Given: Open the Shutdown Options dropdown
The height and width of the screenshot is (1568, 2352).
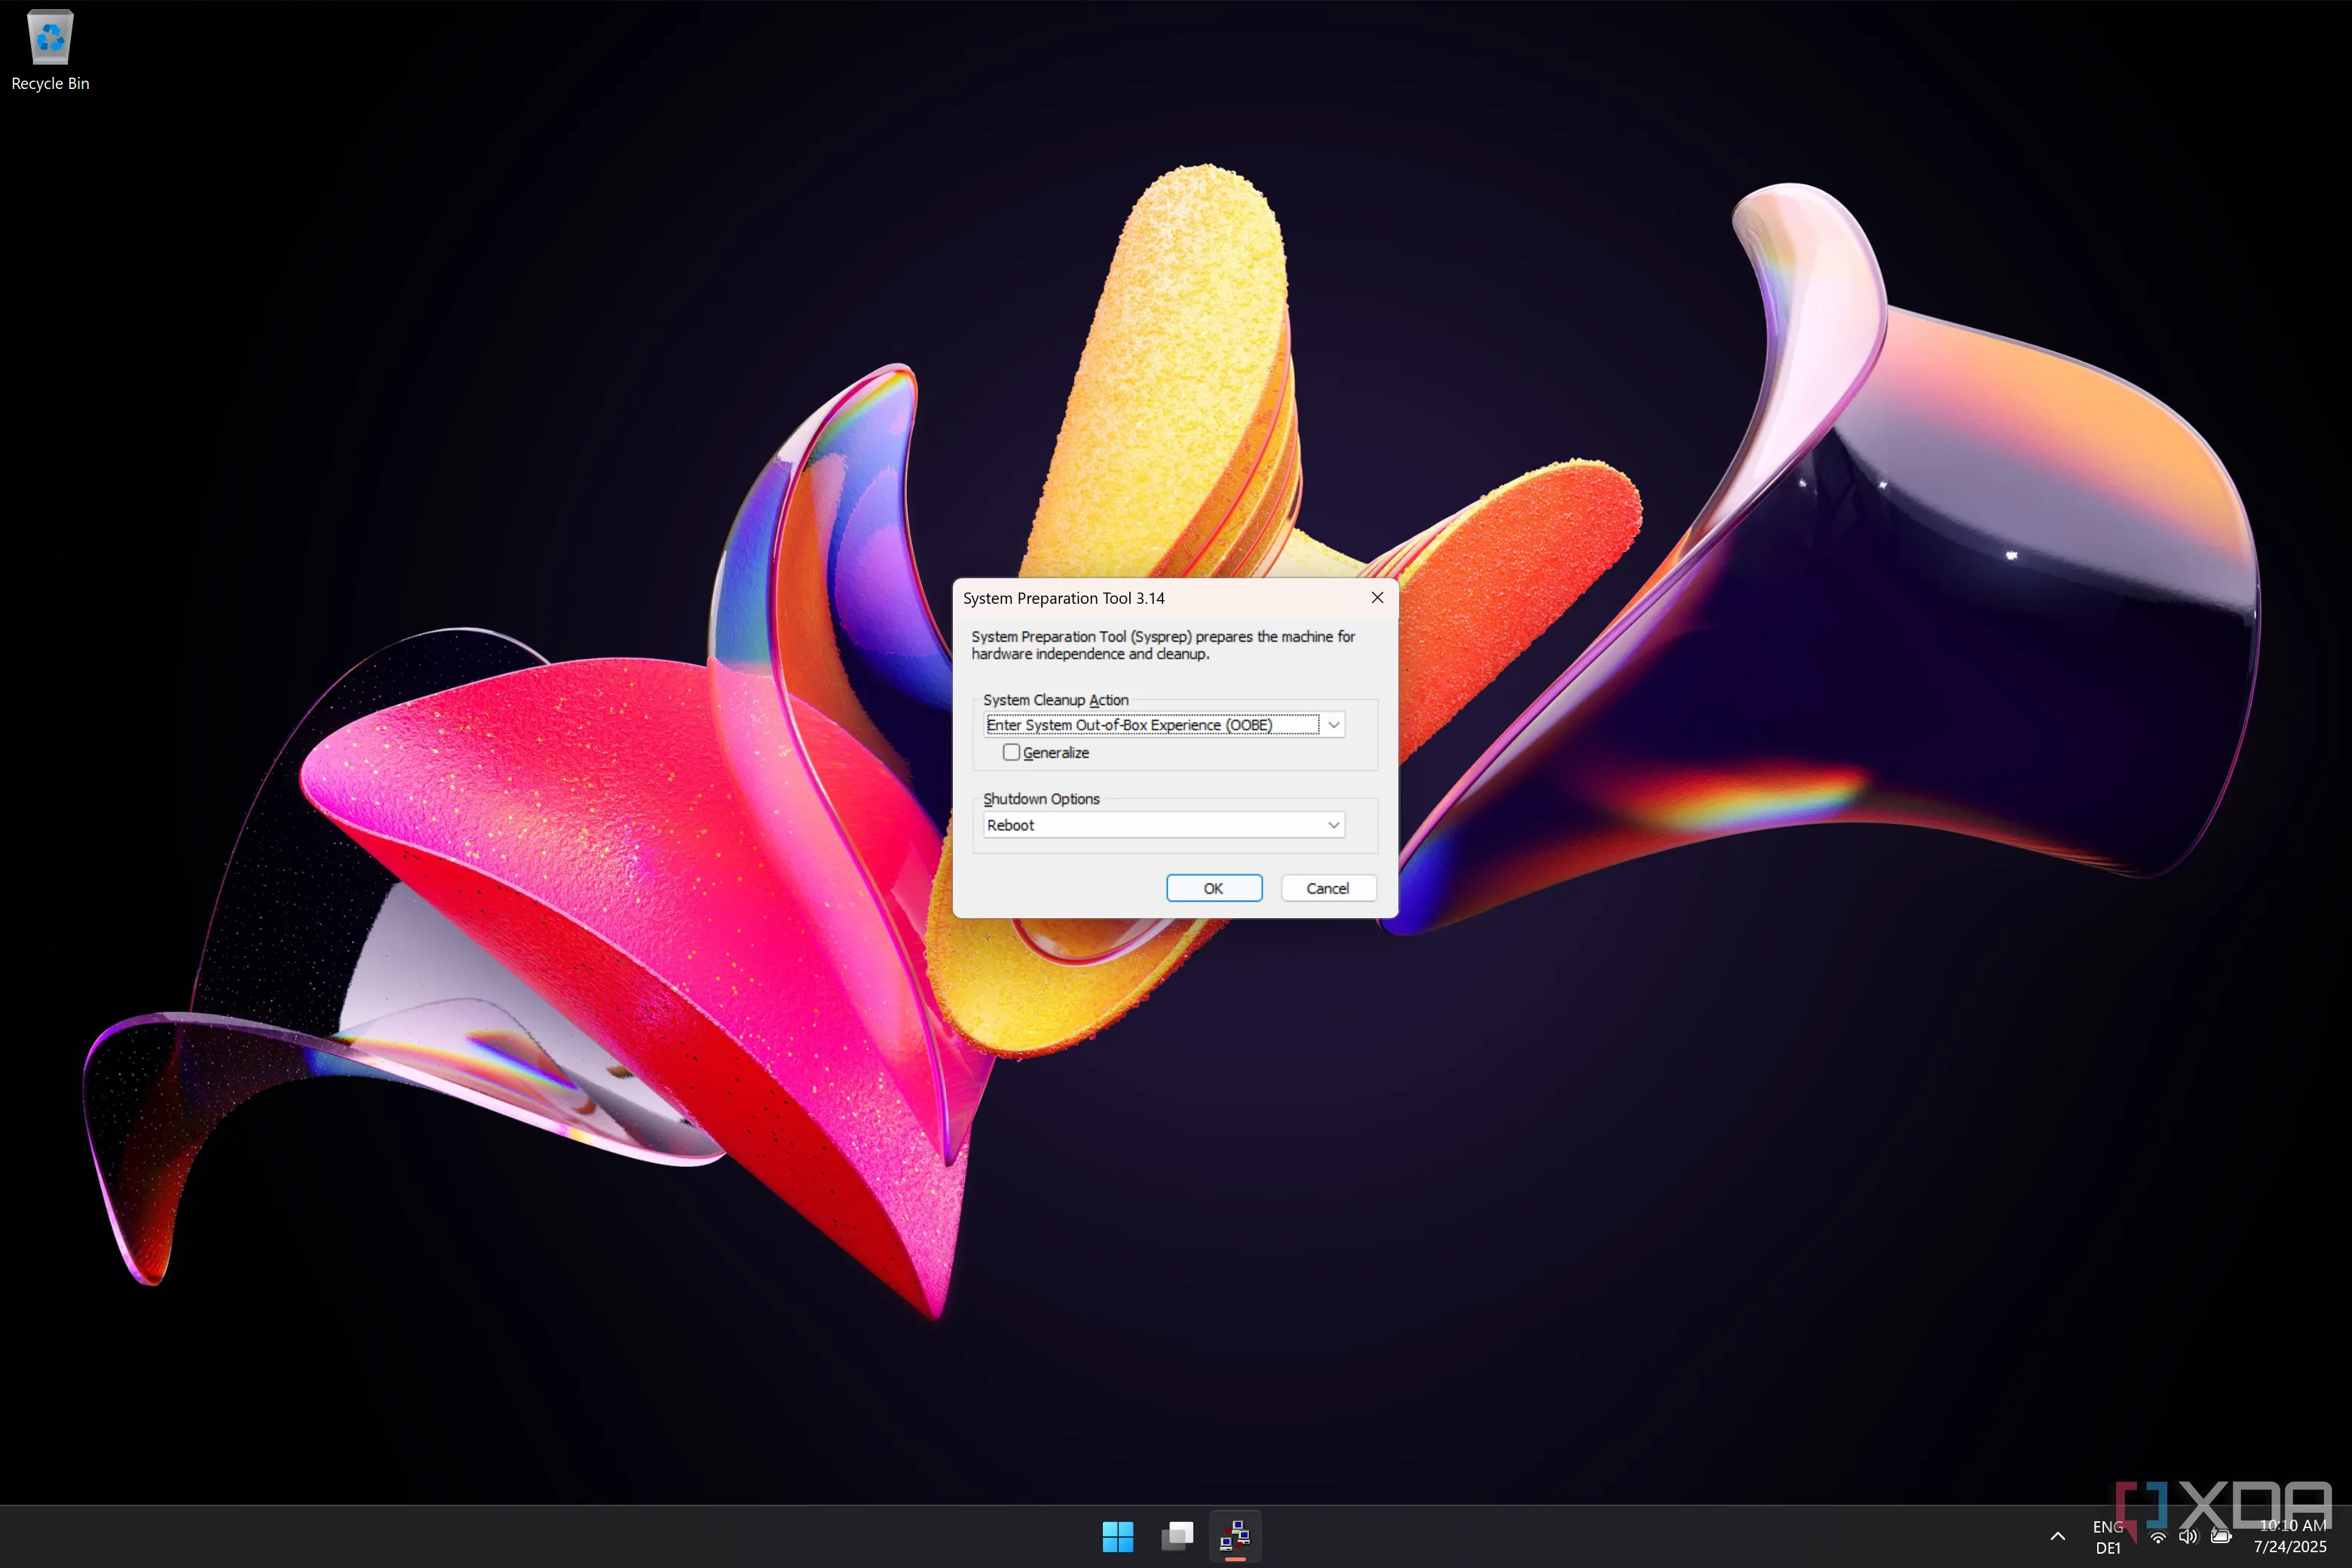Looking at the screenshot, I should pyautogui.click(x=1333, y=824).
